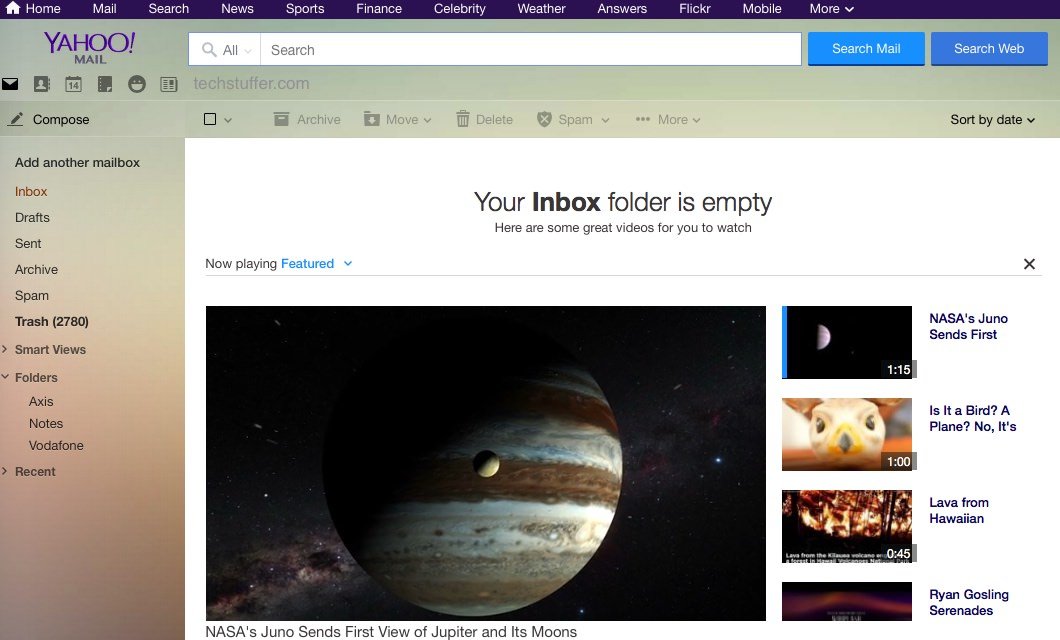Viewport: 1060px width, 640px height.
Task: Open the Spam dropdown arrow
Action: pyautogui.click(x=605, y=120)
